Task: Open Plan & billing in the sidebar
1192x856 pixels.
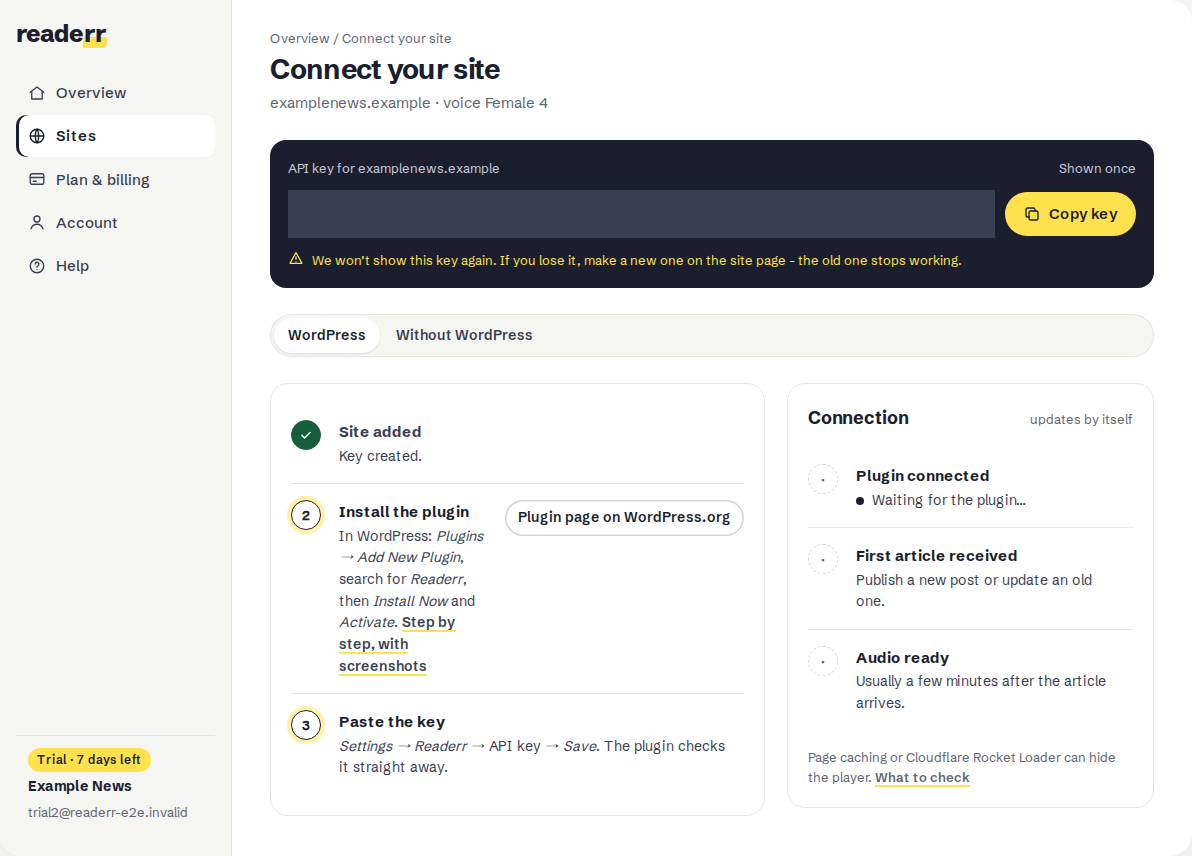Action: pos(116,179)
